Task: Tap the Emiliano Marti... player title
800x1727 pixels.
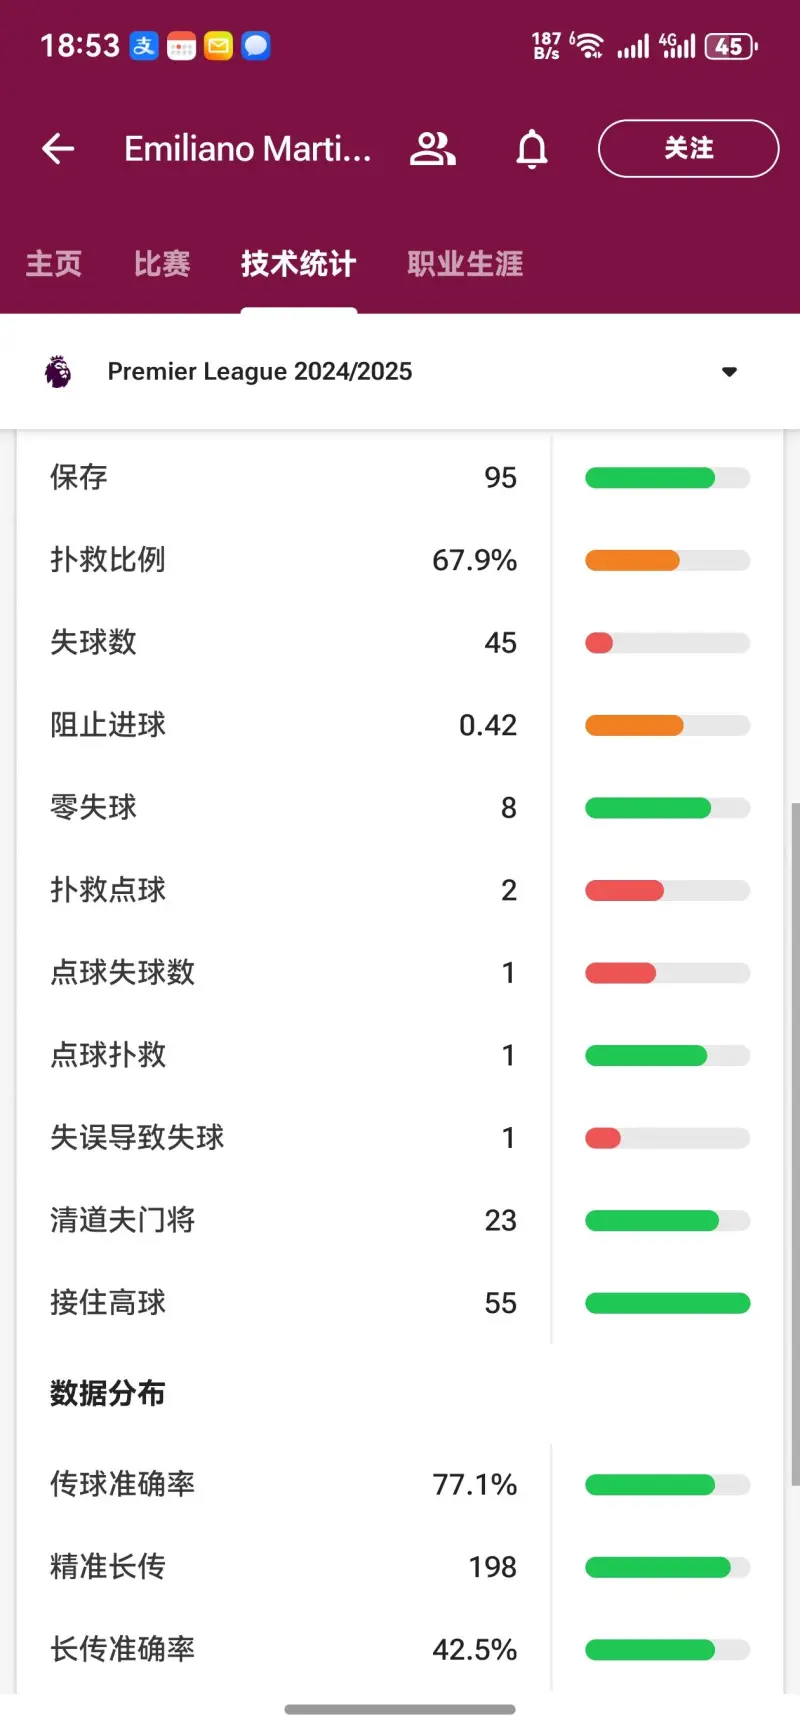Action: (248, 149)
